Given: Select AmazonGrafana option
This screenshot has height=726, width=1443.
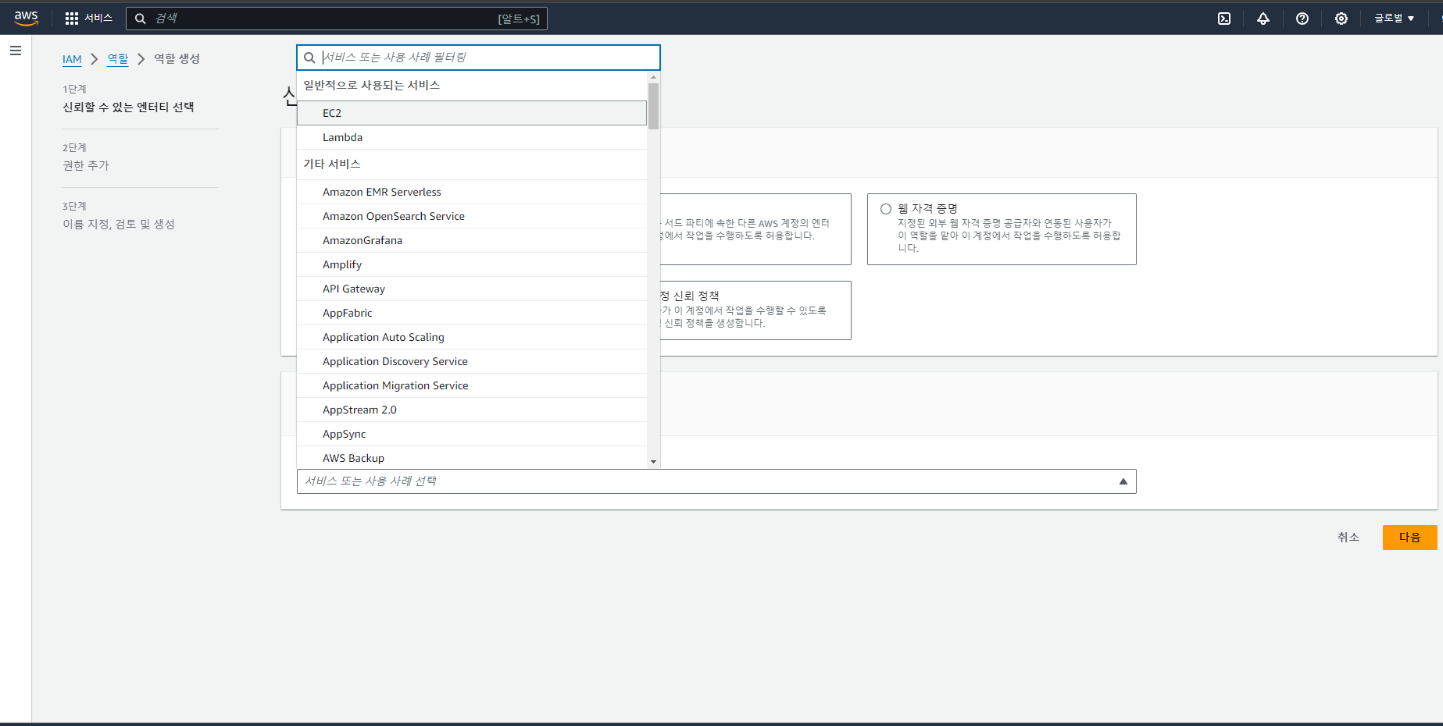Looking at the screenshot, I should [x=472, y=240].
